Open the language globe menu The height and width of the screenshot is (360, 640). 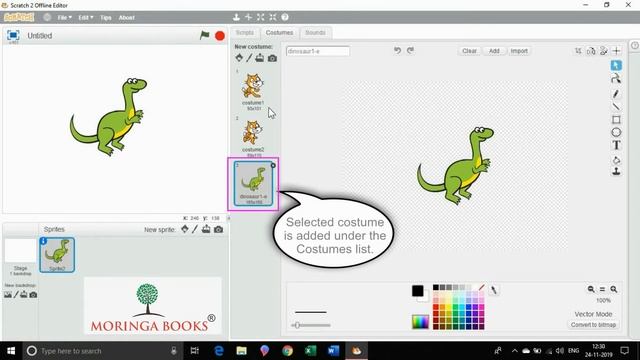point(47,17)
